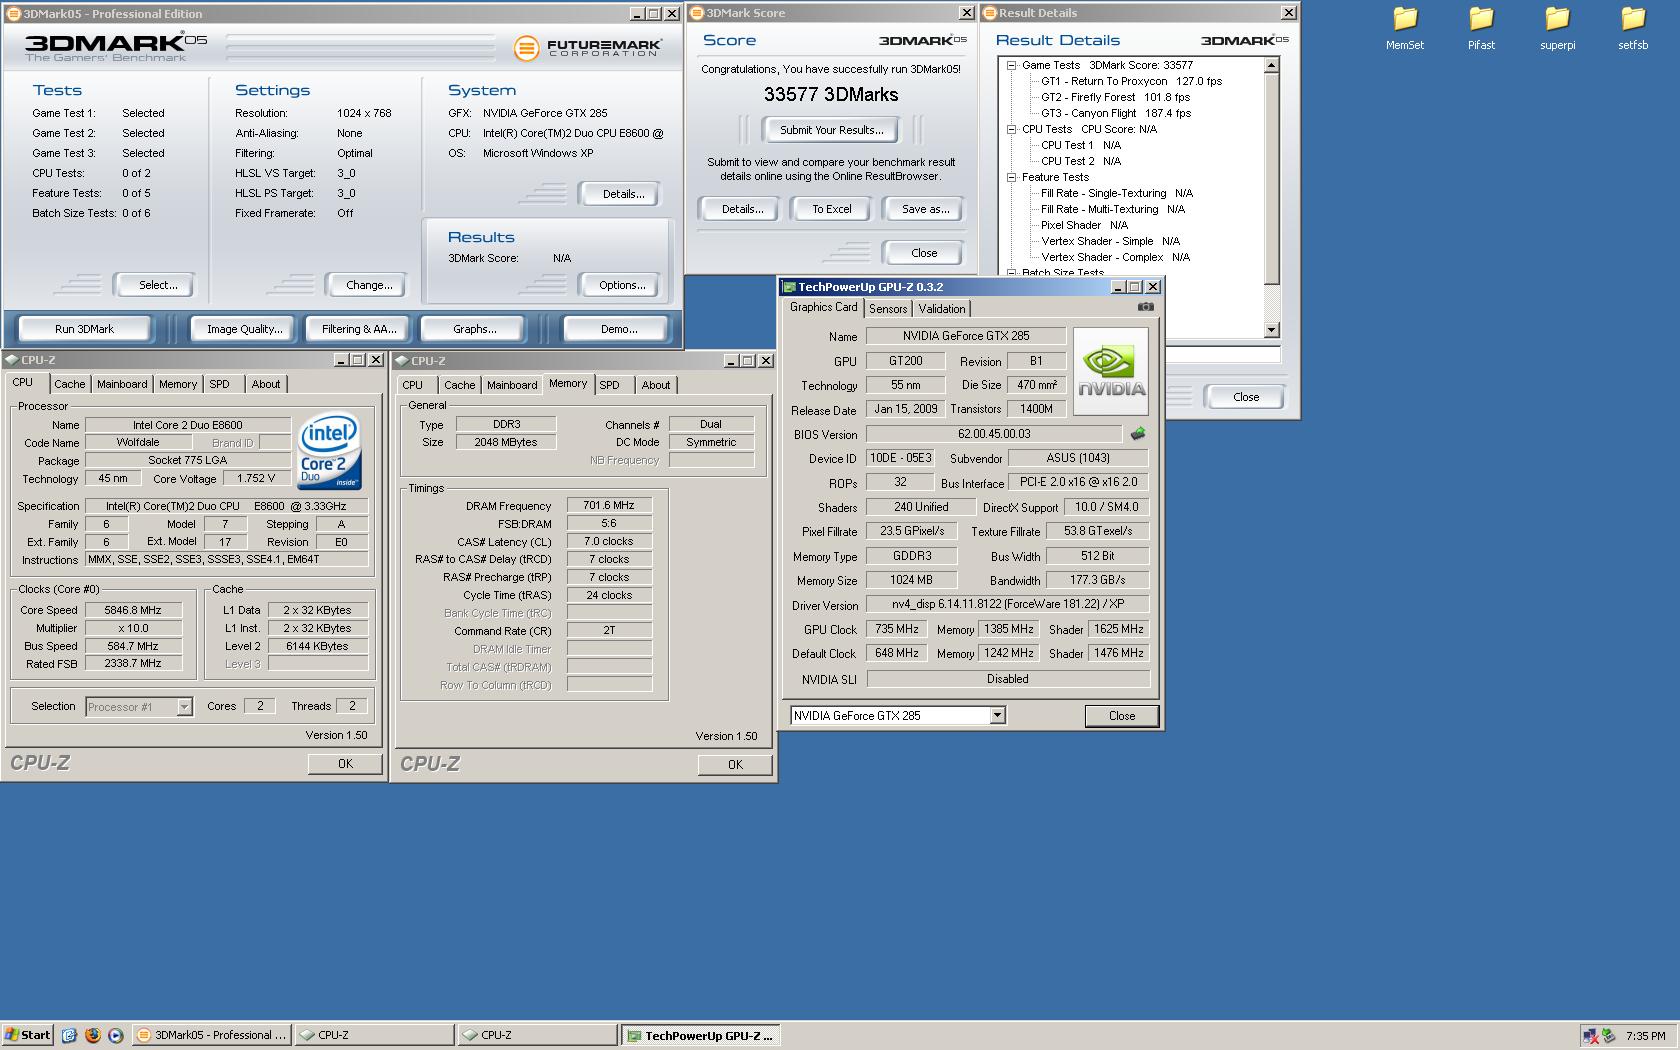
Task: Click OK in the CPU-Z Memory window
Action: click(735, 764)
